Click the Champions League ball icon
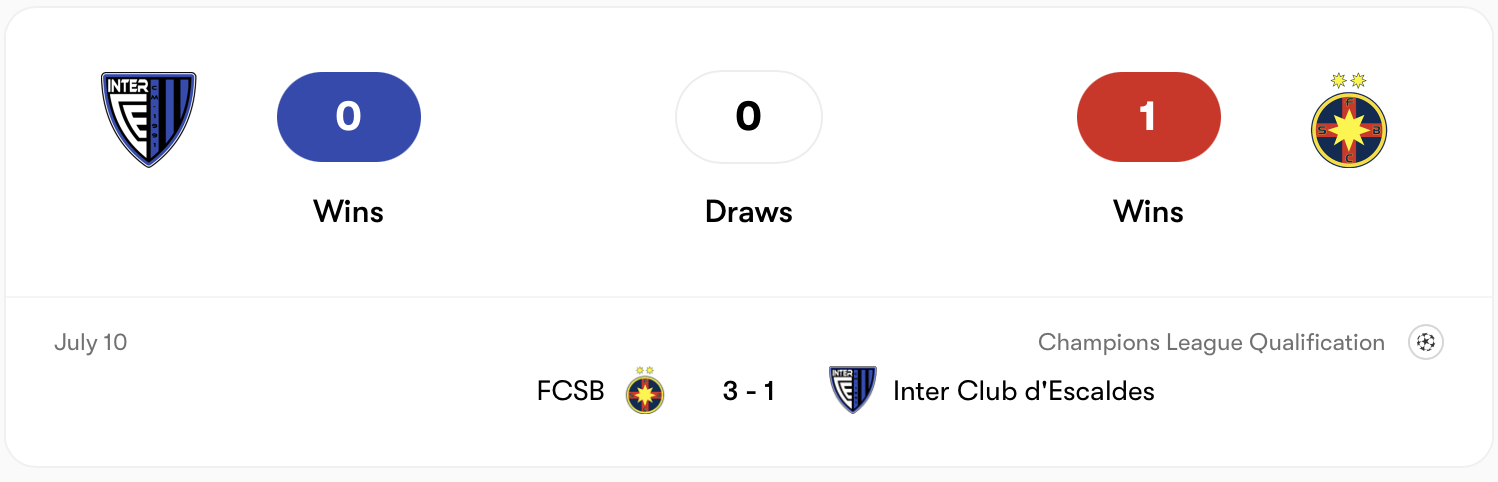The width and height of the screenshot is (1498, 482). point(1426,343)
